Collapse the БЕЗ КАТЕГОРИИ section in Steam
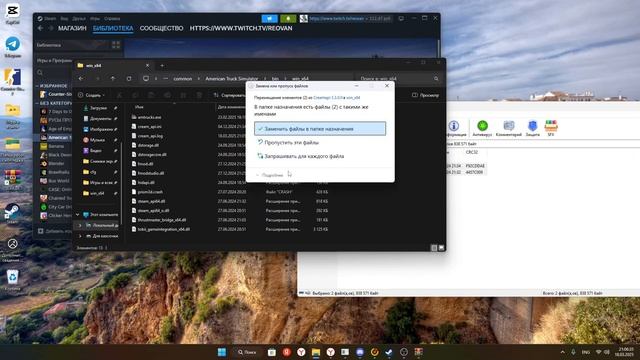 (x=37, y=103)
